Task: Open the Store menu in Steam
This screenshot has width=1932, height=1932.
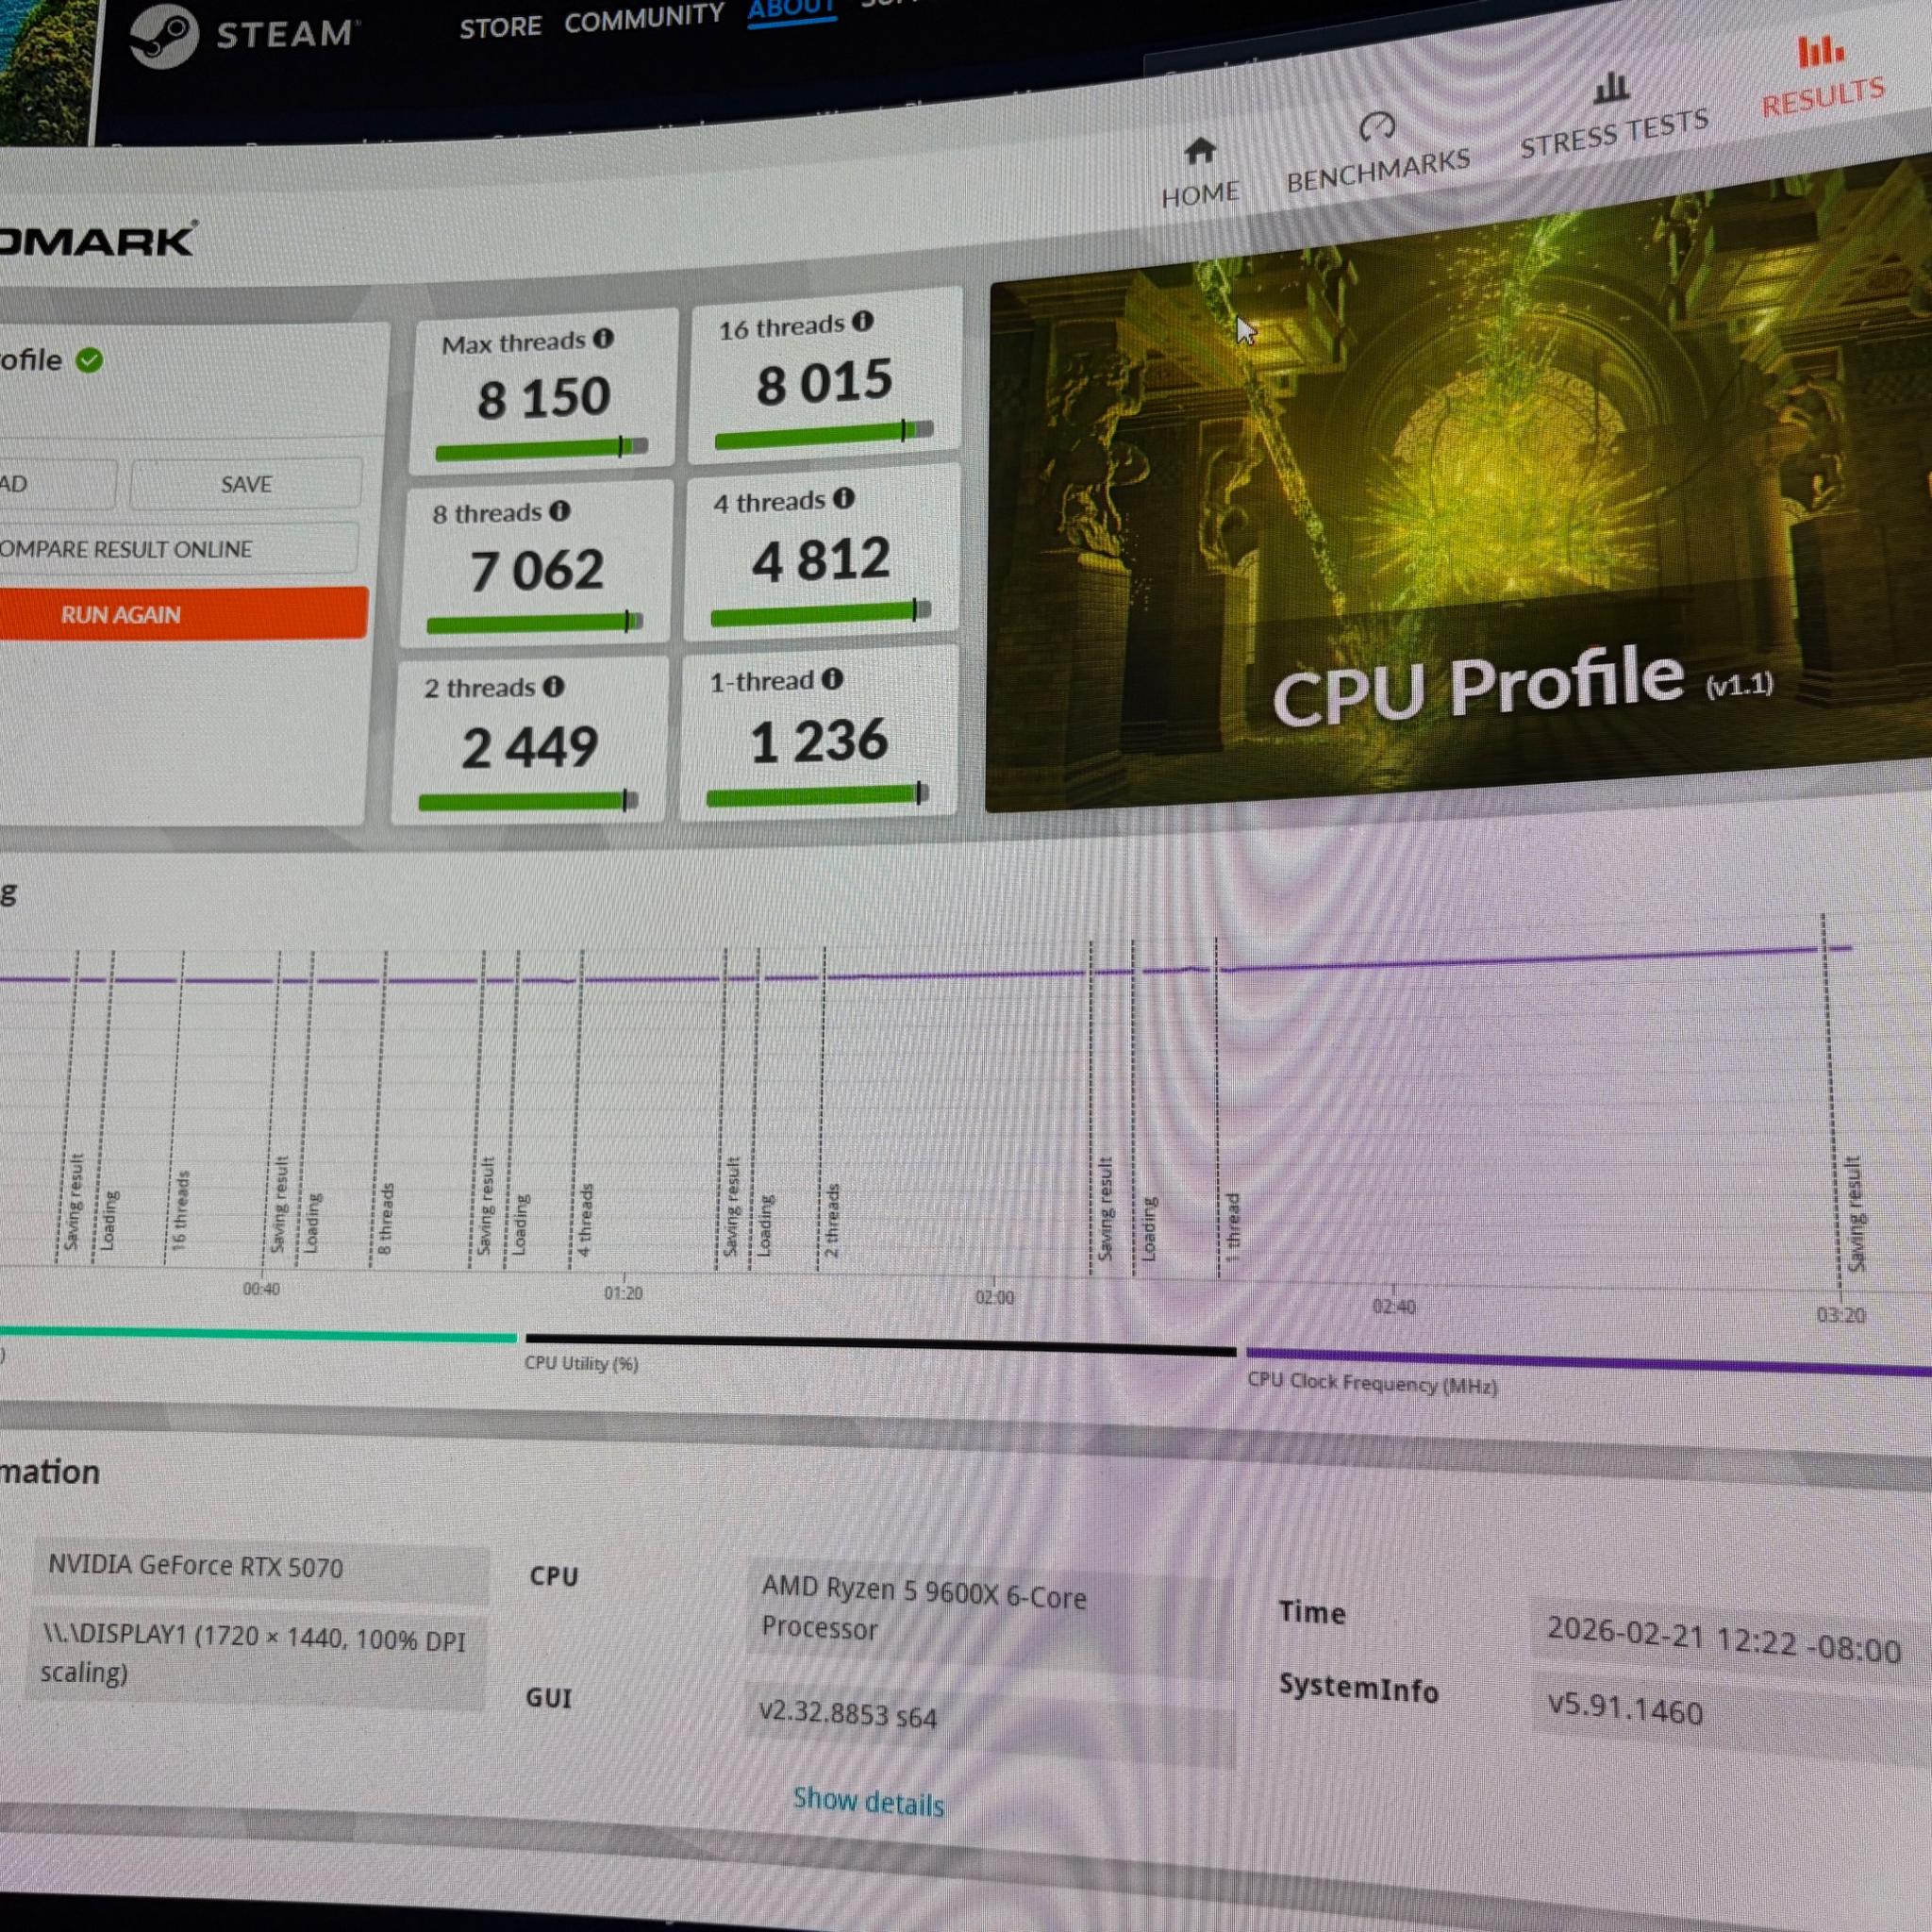Action: [500, 27]
